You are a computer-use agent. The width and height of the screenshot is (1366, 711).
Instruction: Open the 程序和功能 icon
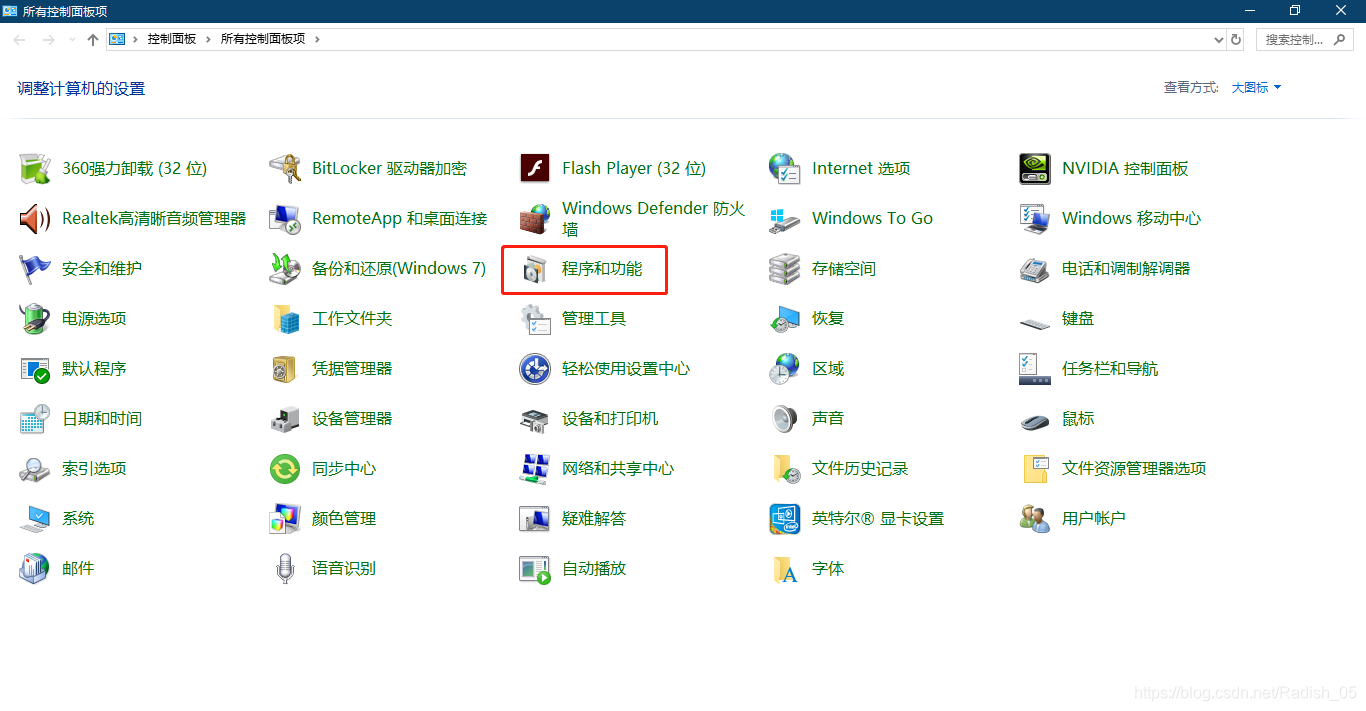pyautogui.click(x=535, y=269)
